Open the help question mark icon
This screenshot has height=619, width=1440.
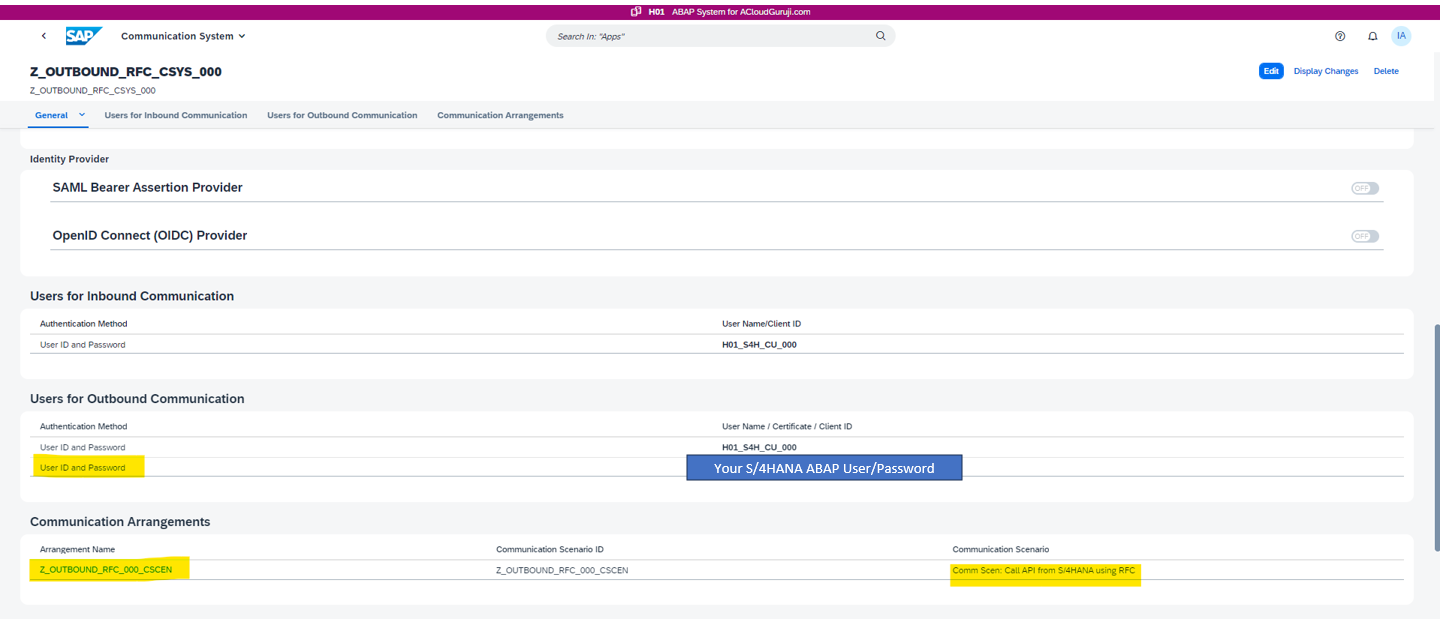click(x=1340, y=36)
